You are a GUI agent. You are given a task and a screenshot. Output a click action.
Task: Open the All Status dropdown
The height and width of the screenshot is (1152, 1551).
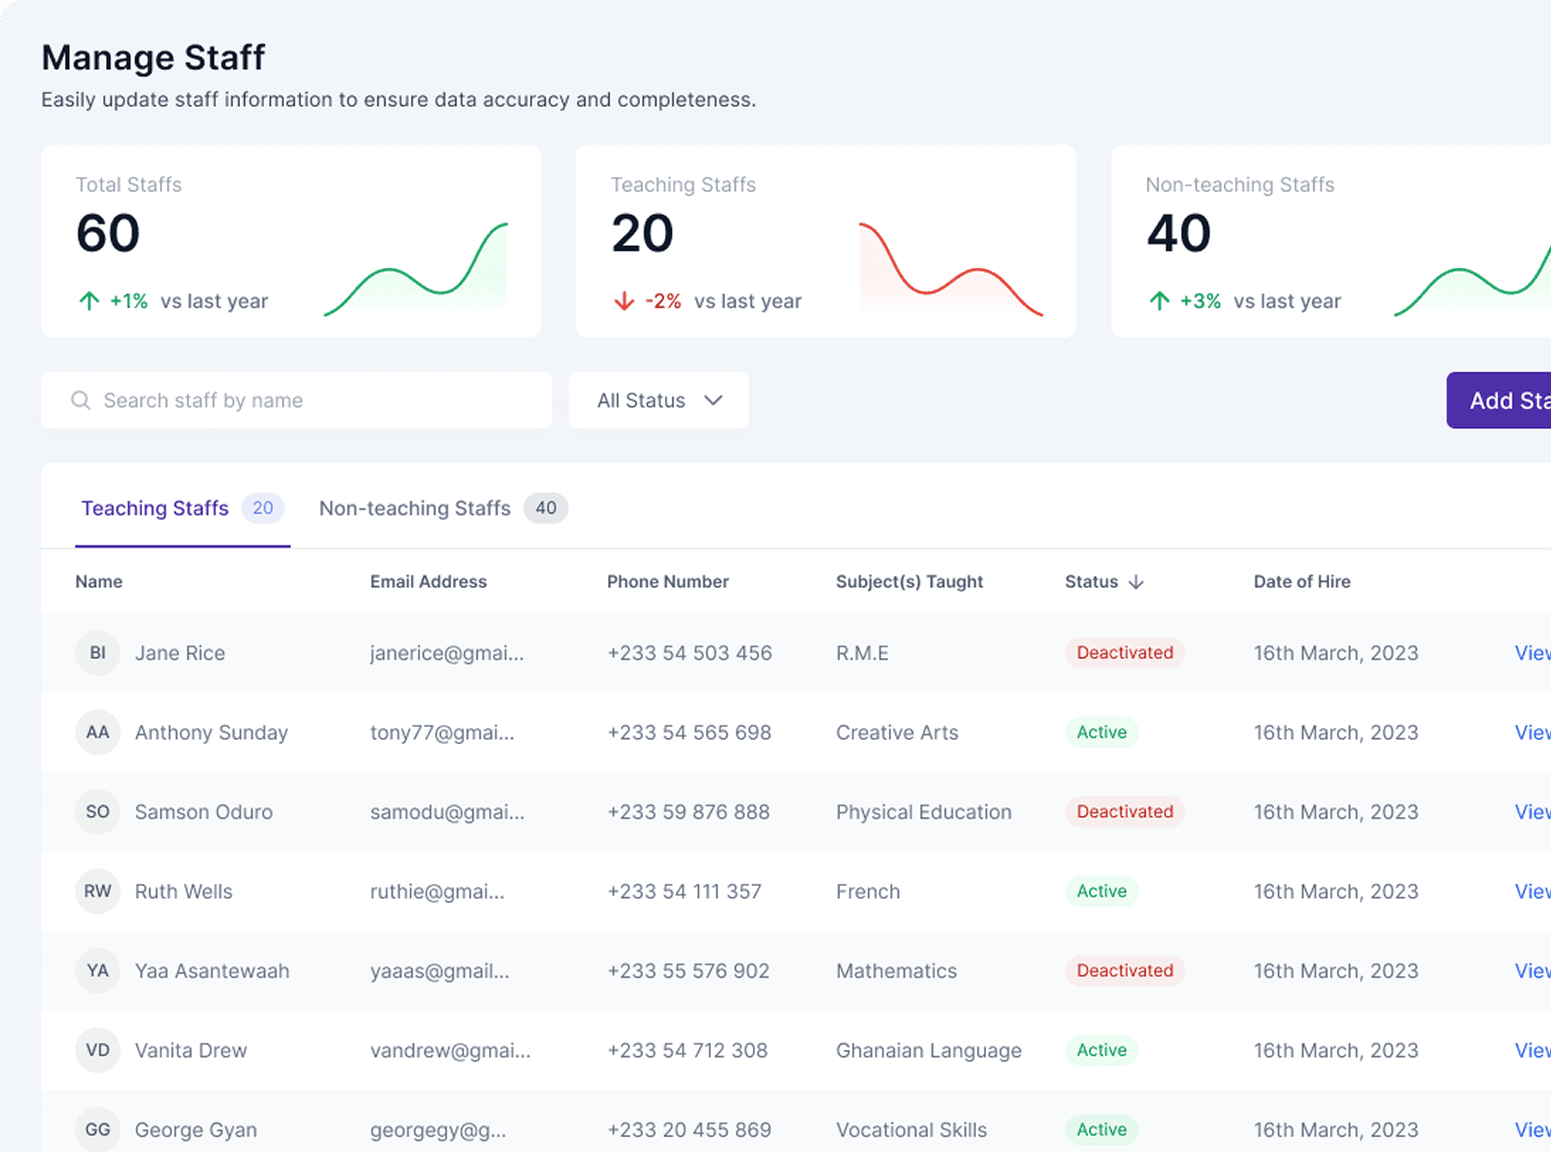pyautogui.click(x=658, y=401)
